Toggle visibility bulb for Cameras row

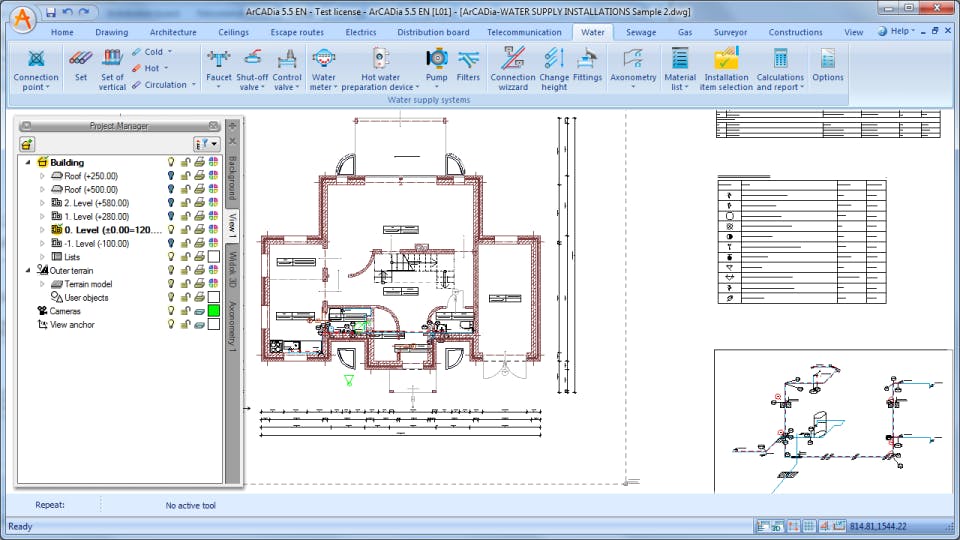click(x=171, y=311)
